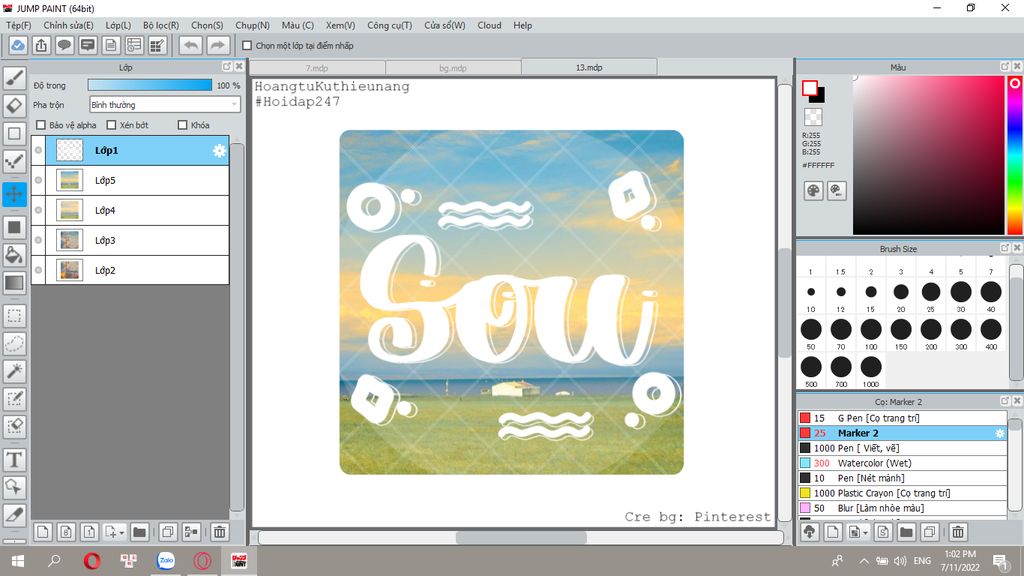
Task: Toggle visibility of layer Lớp3
Action: (39, 240)
